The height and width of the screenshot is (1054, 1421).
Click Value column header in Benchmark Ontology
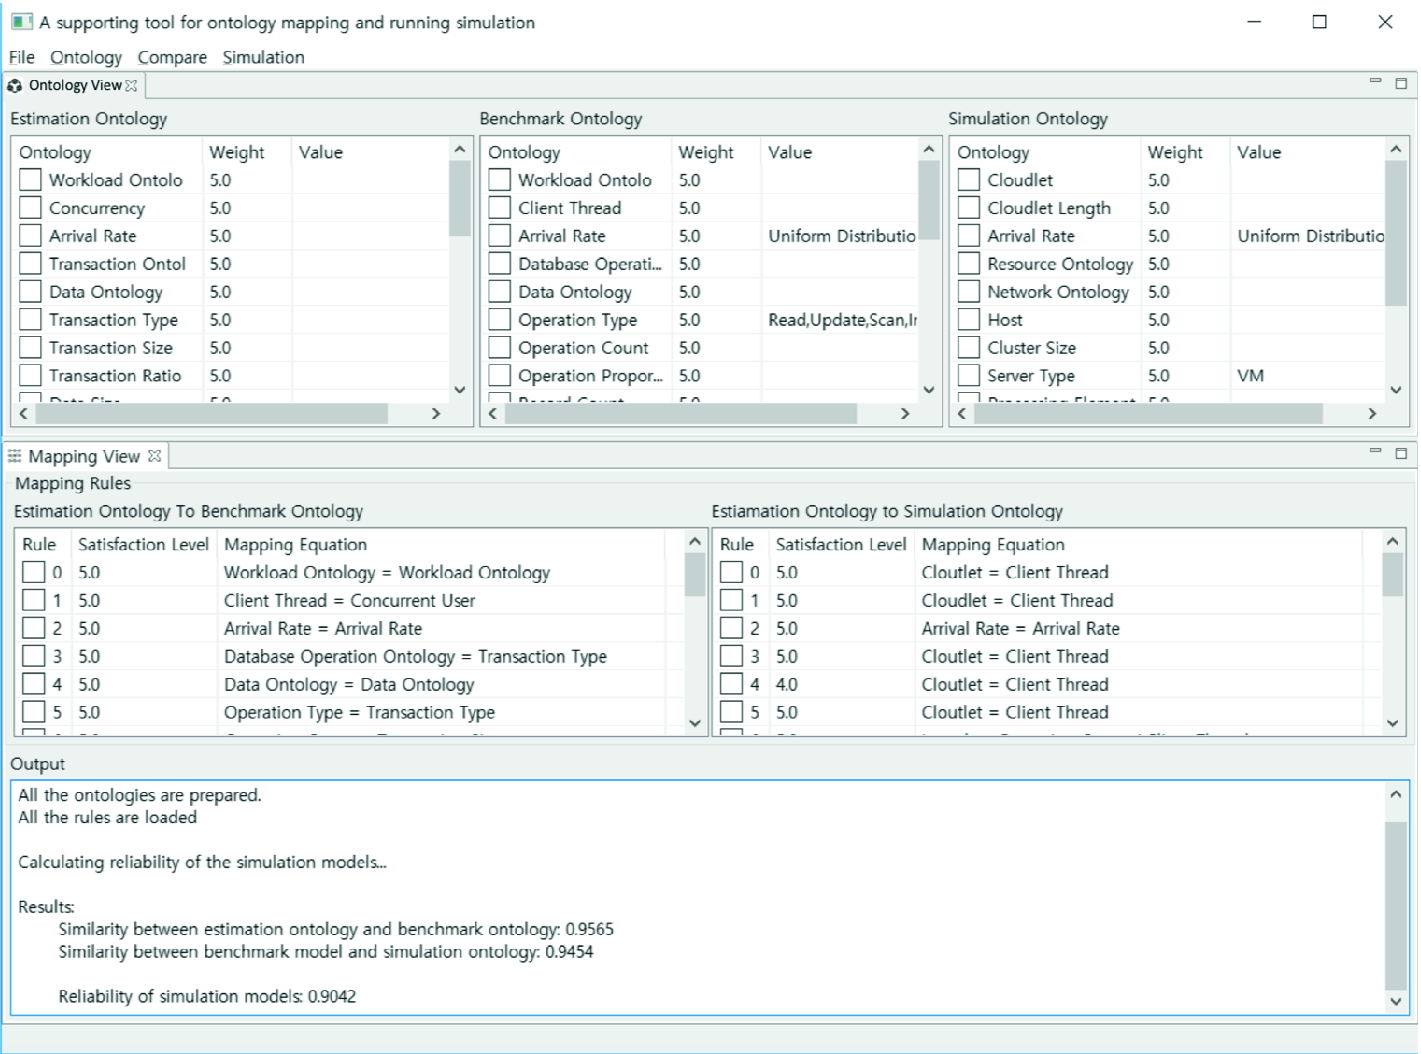coord(790,152)
